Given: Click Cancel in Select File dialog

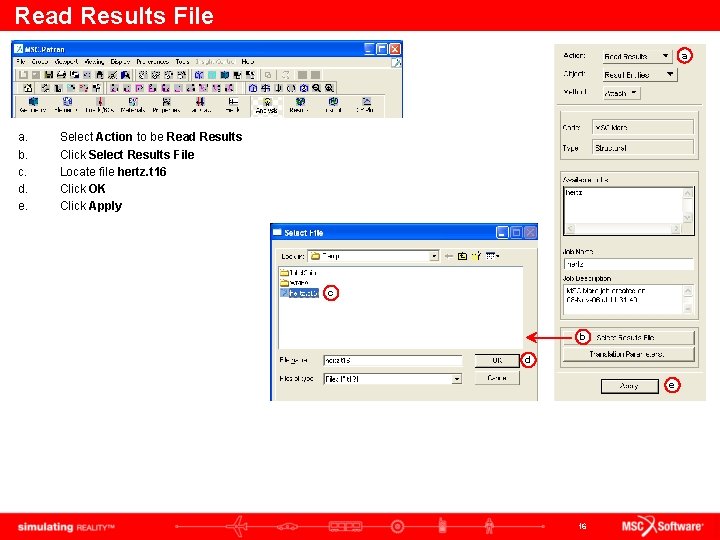Looking at the screenshot, I should [x=497, y=378].
